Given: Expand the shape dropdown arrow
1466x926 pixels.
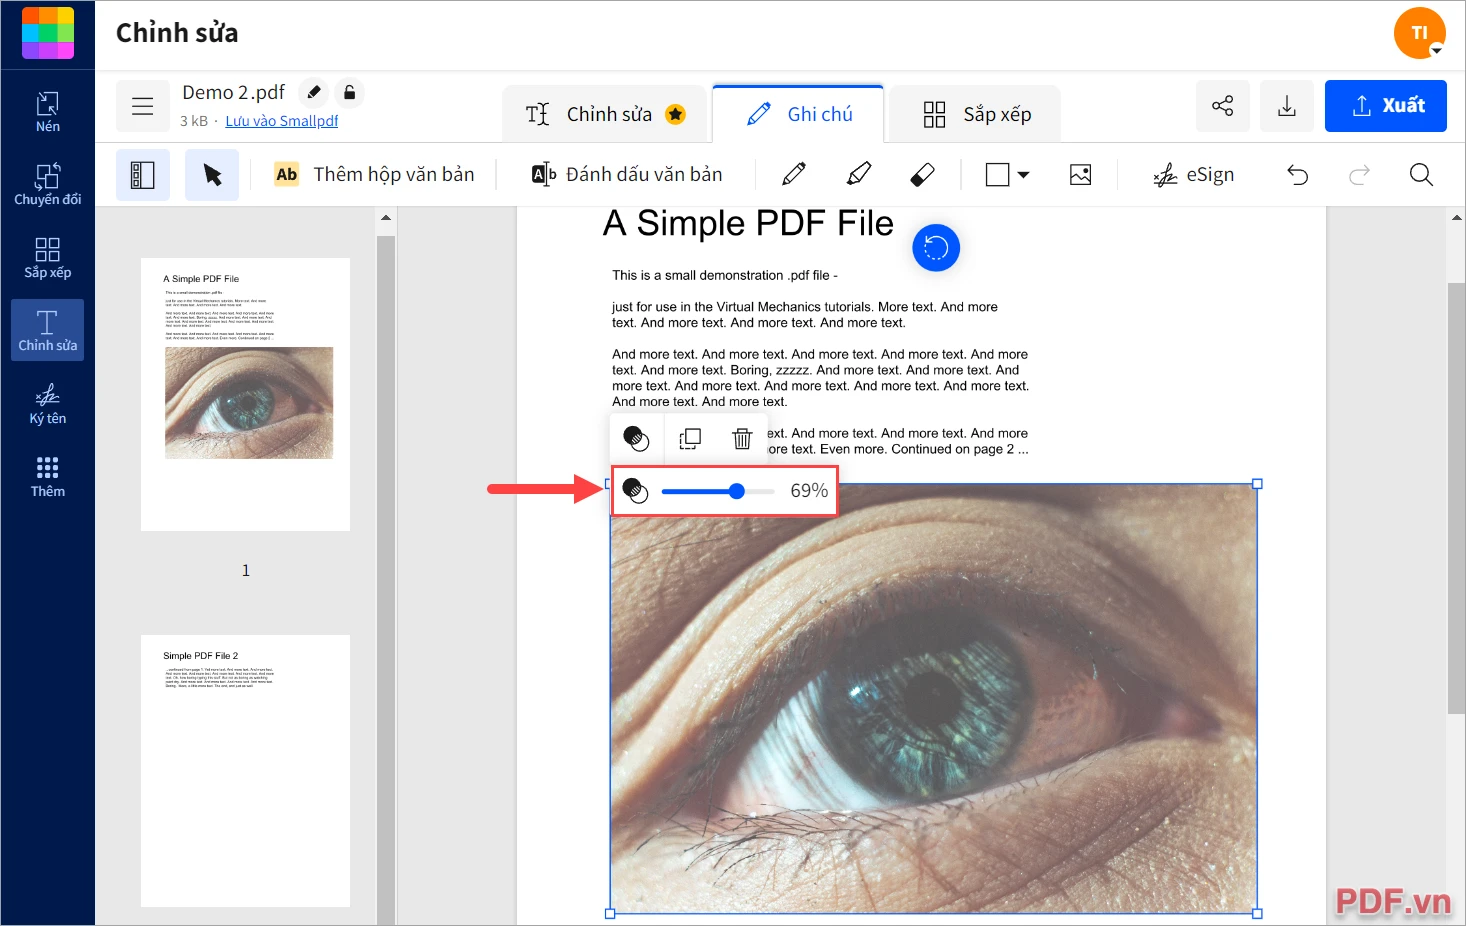Looking at the screenshot, I should (x=1023, y=175).
